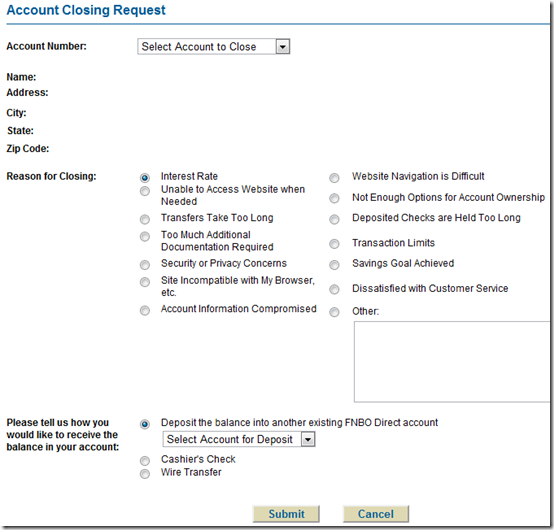
Task: Click the Cancel button
Action: pyautogui.click(x=376, y=514)
